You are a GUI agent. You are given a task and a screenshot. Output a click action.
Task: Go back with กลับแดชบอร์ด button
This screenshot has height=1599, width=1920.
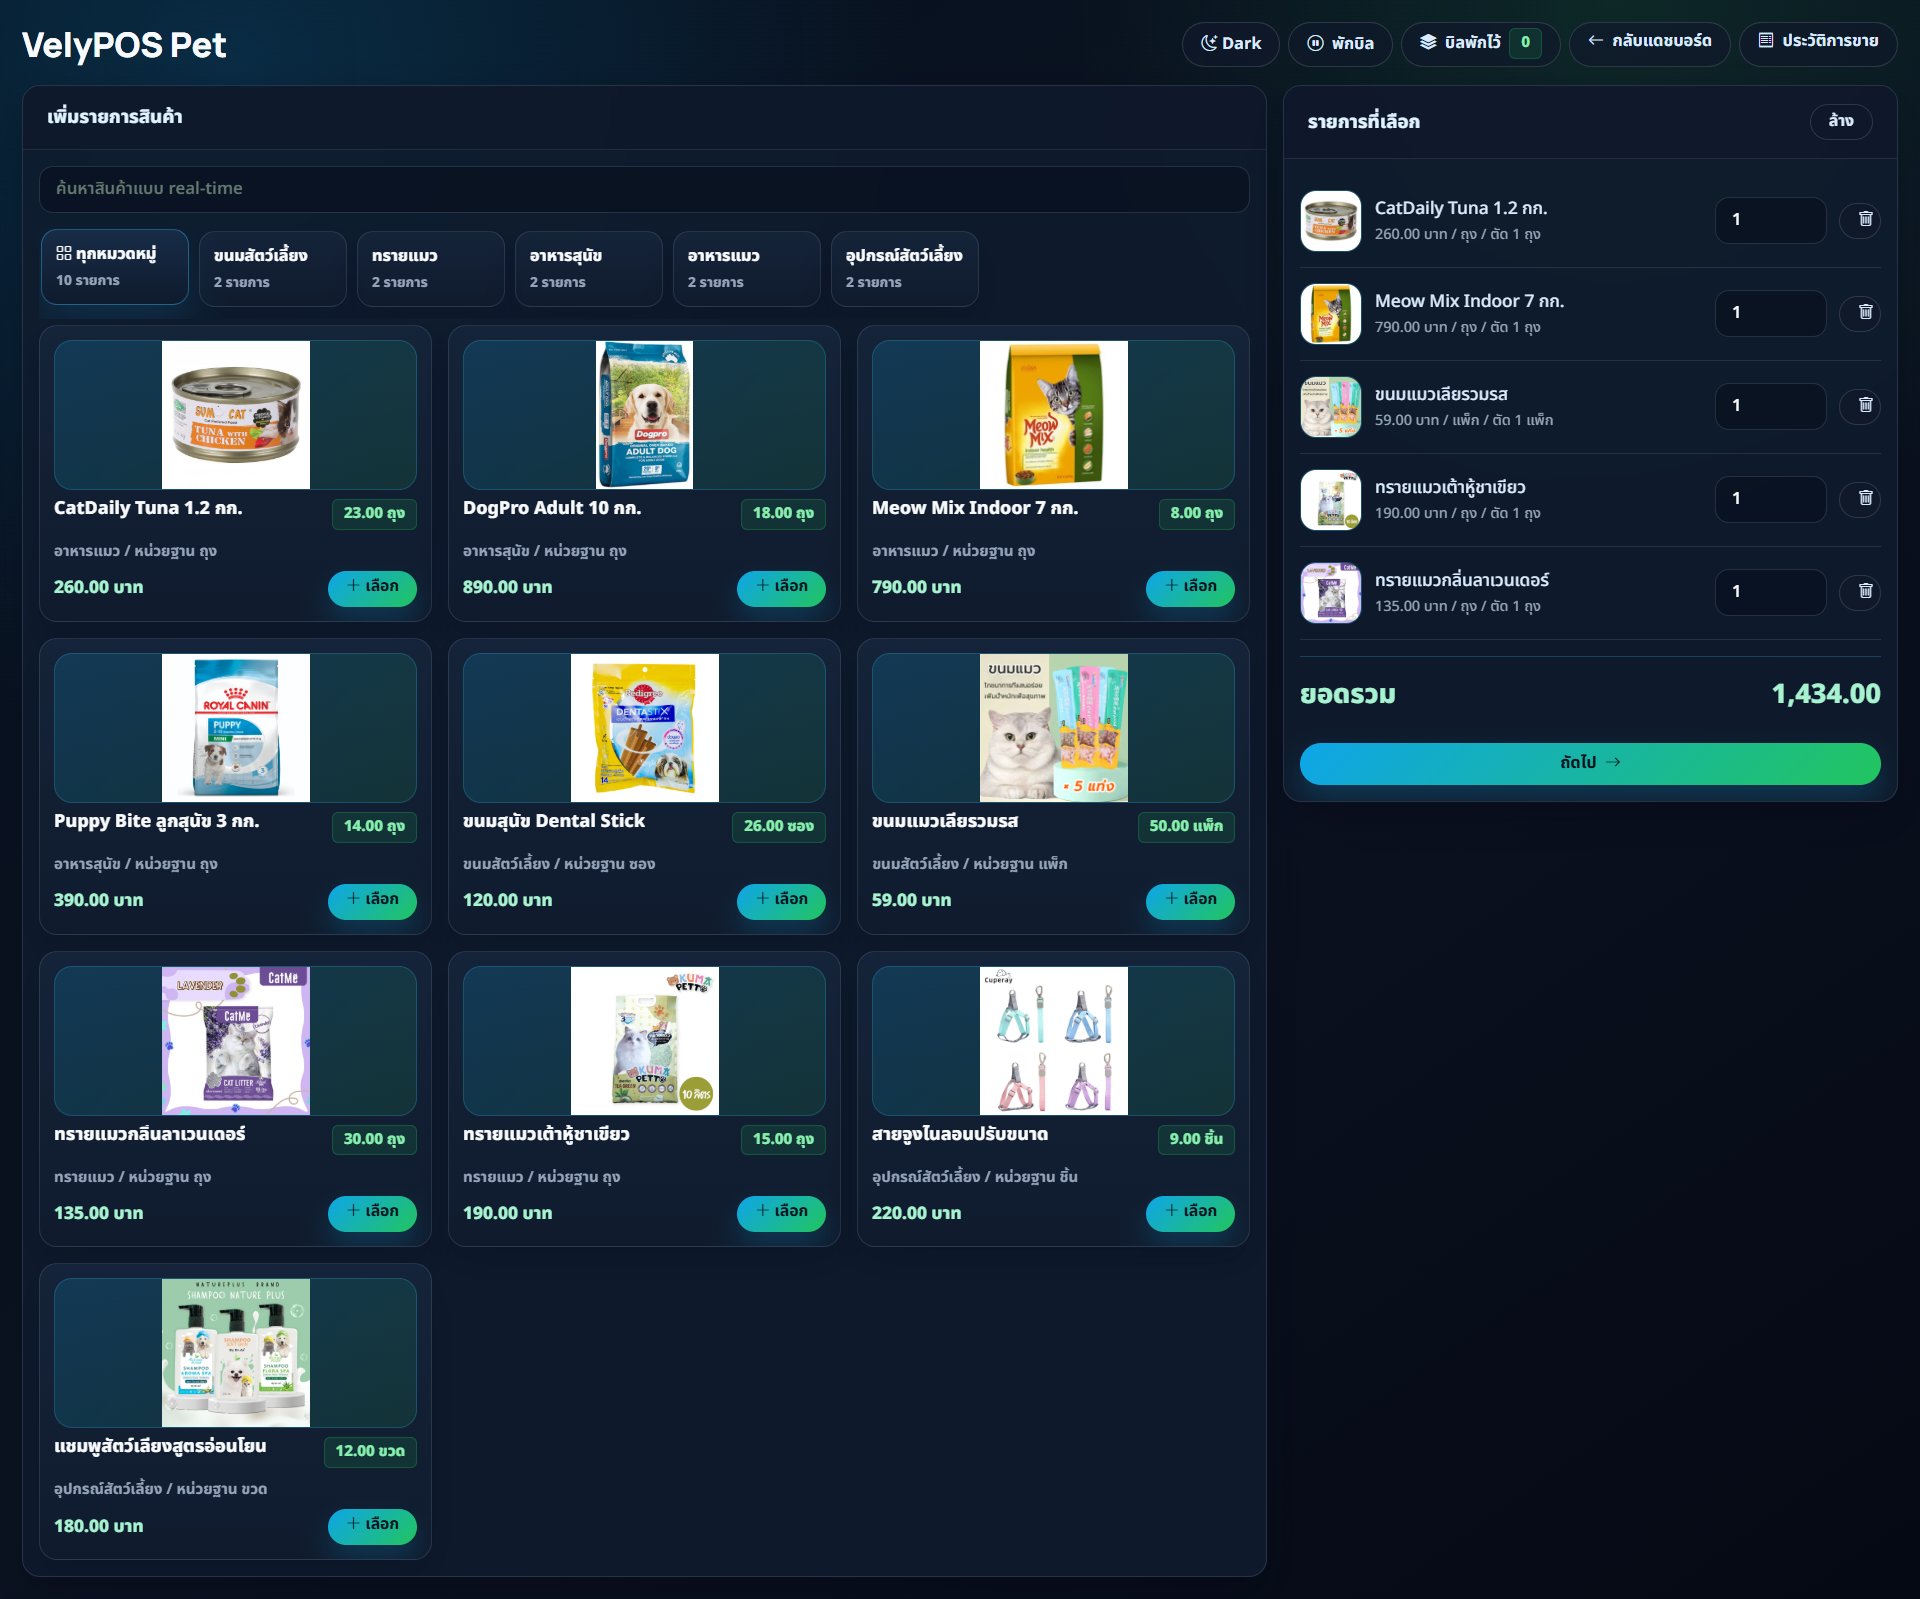[1650, 44]
